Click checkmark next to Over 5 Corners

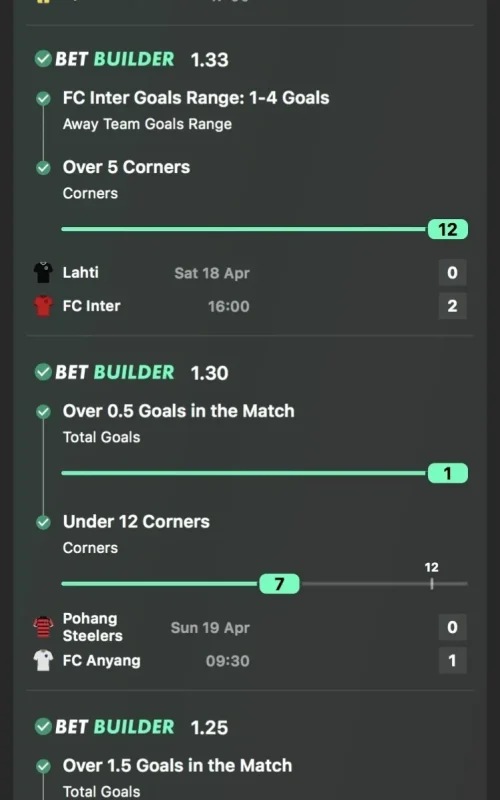pyautogui.click(x=43, y=168)
